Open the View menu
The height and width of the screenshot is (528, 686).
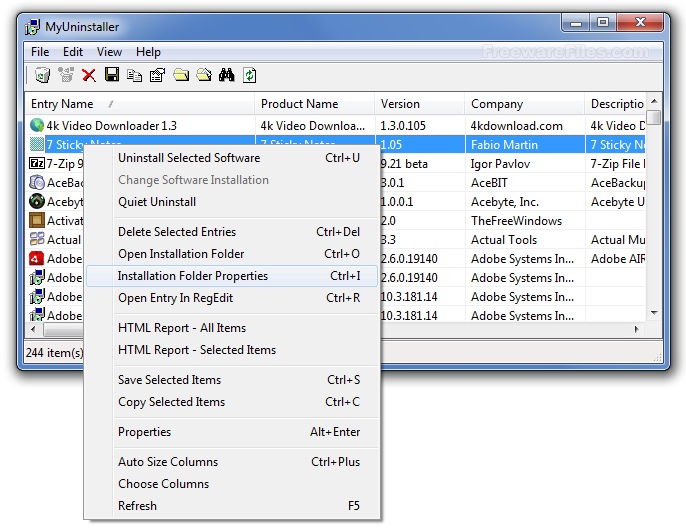(109, 52)
